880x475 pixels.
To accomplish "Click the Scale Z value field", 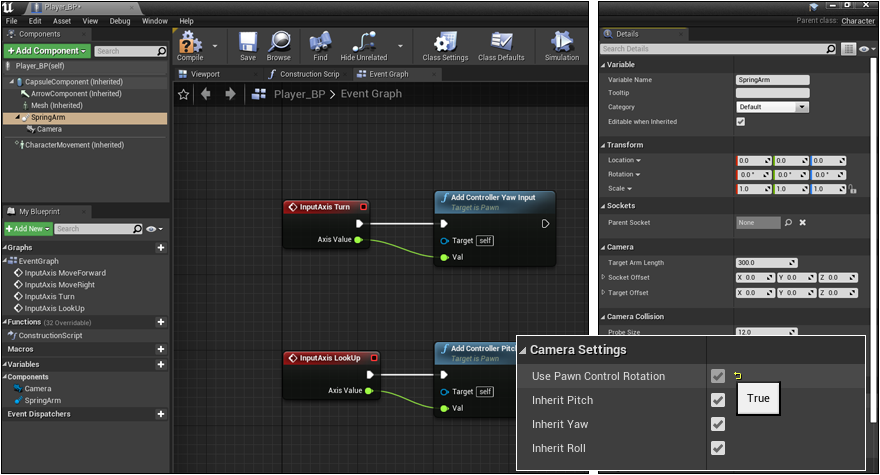I will click(828, 189).
